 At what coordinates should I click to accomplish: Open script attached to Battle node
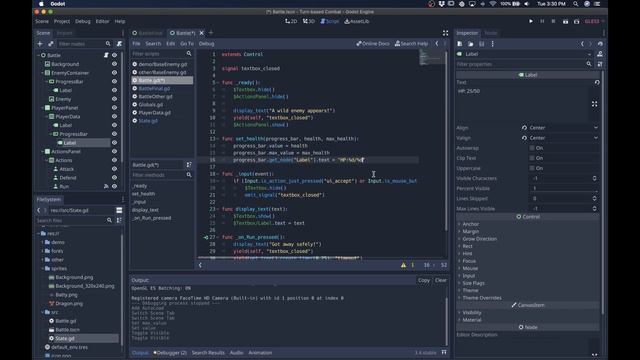click(x=106, y=55)
